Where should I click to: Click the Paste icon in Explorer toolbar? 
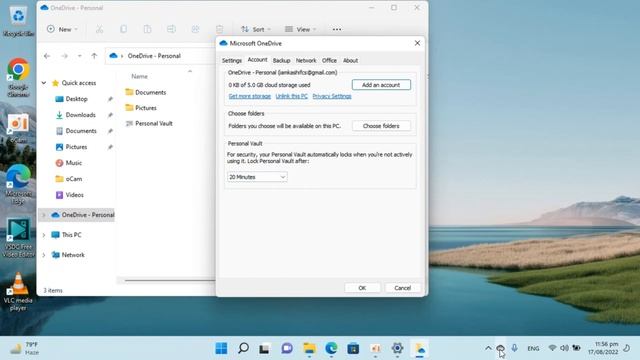[x=147, y=29]
